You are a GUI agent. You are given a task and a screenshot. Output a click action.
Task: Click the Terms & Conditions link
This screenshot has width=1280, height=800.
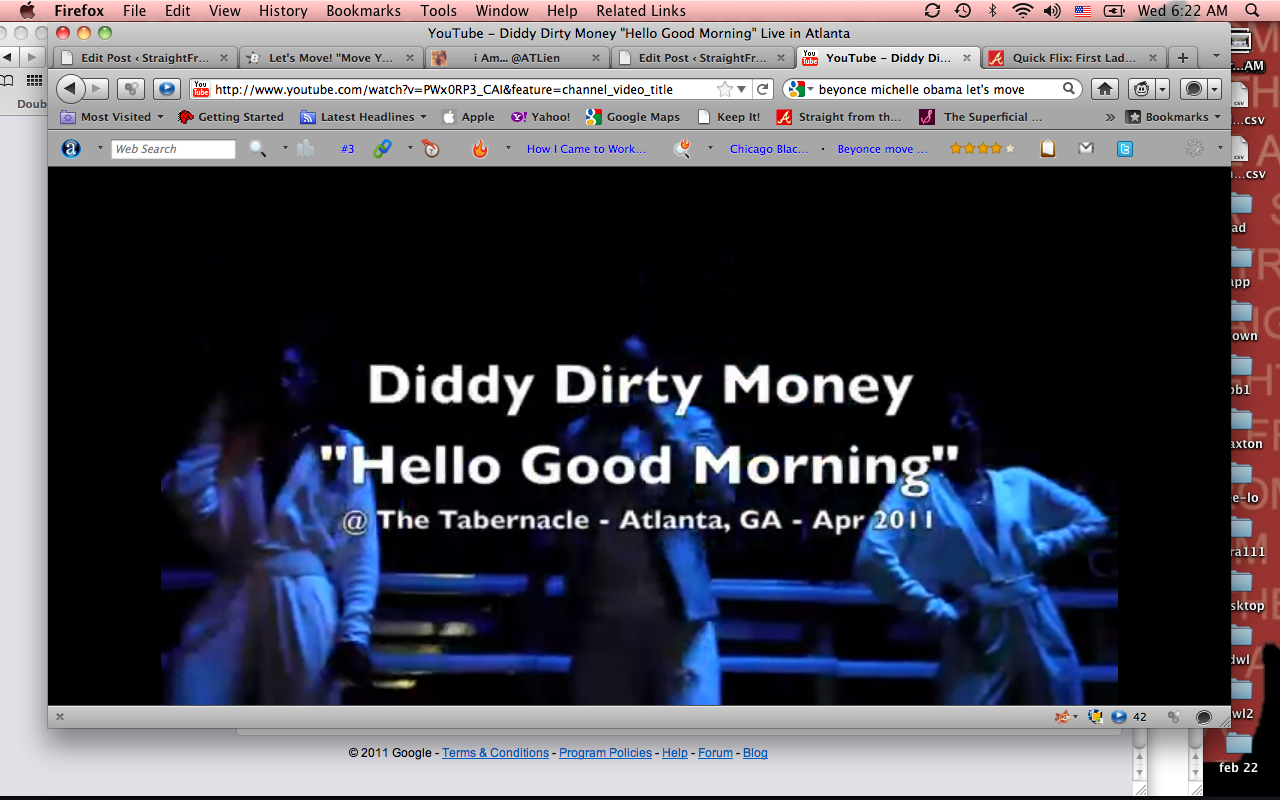(495, 753)
